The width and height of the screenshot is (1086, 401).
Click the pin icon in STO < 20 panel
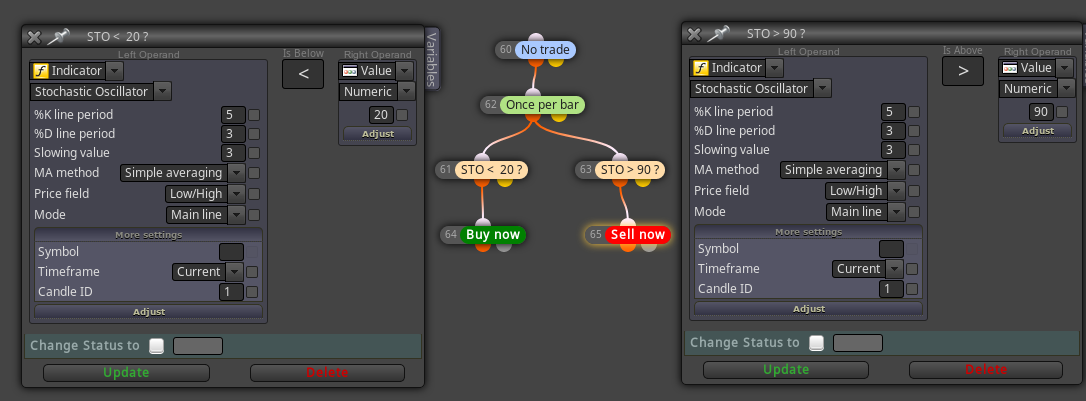[60, 36]
